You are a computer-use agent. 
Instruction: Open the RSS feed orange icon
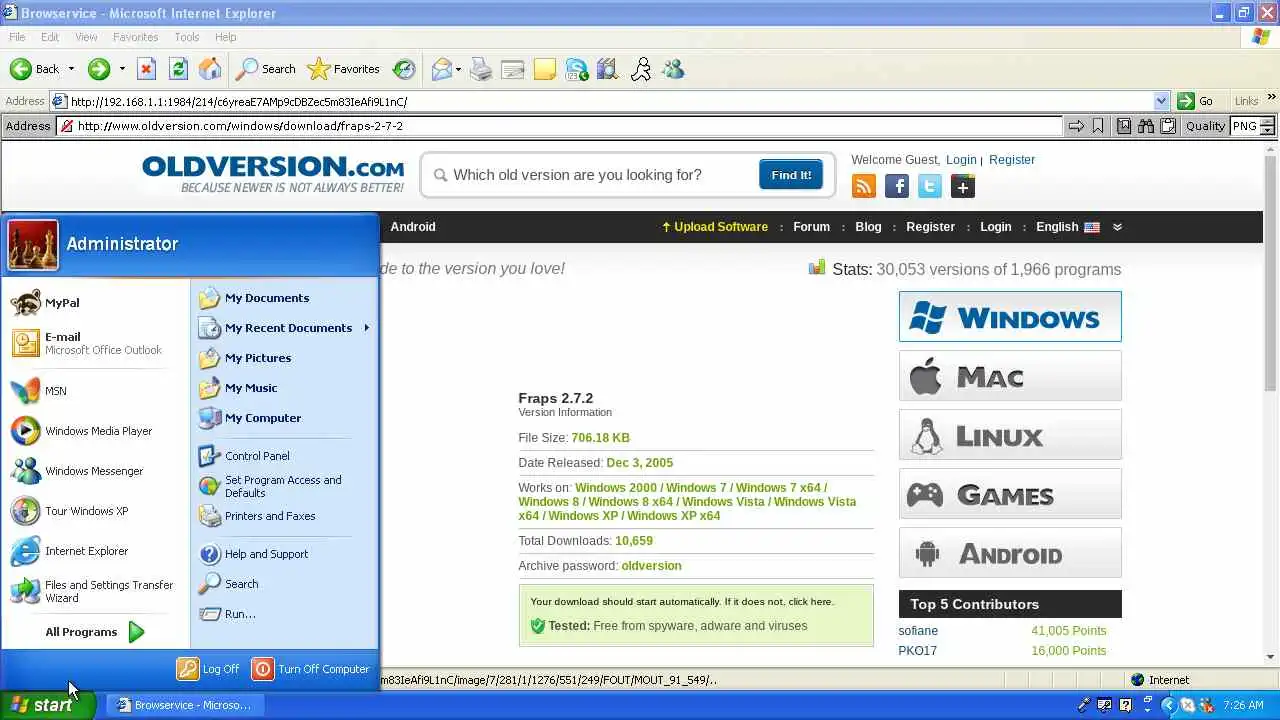[x=864, y=186]
